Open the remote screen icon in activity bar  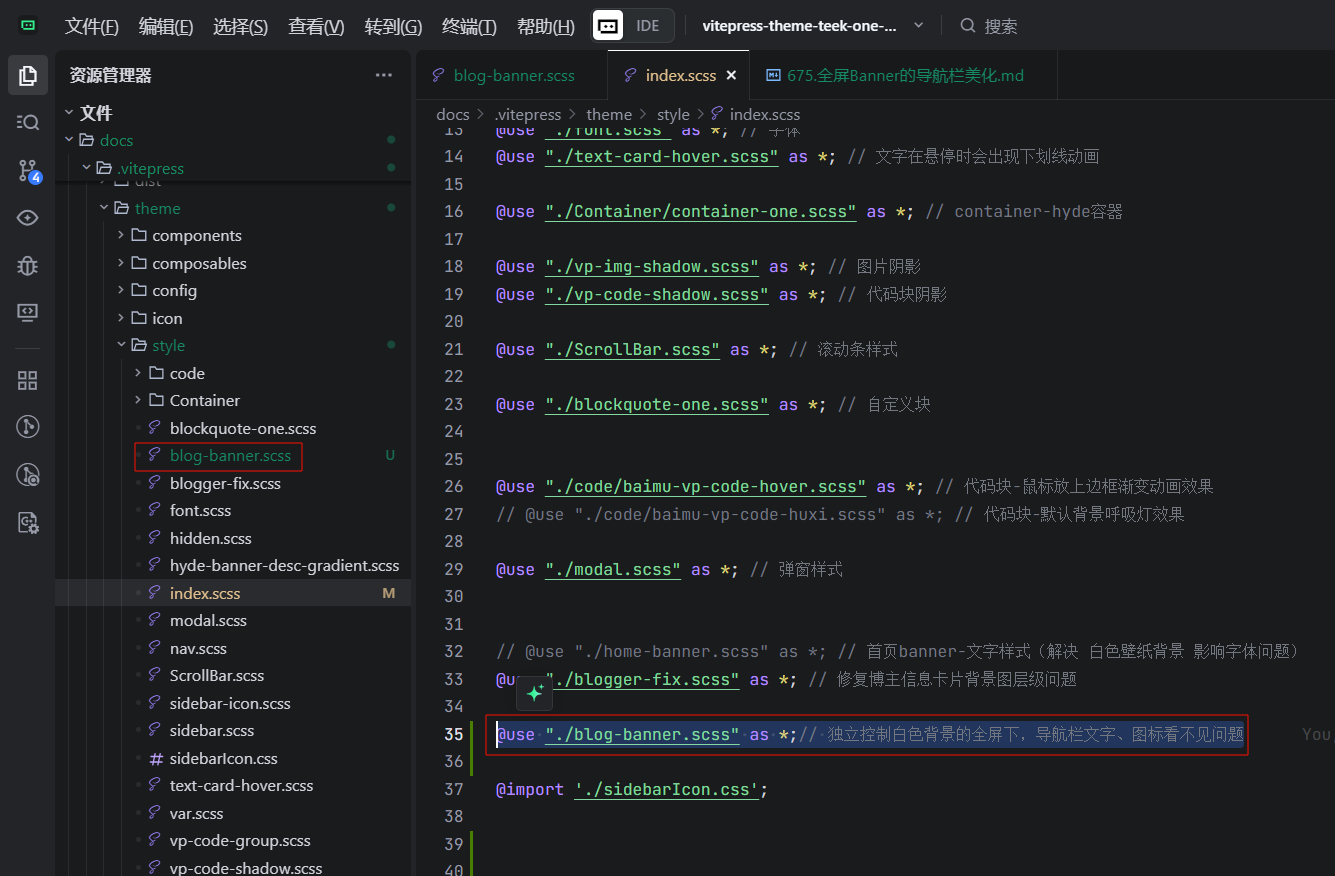(x=28, y=312)
